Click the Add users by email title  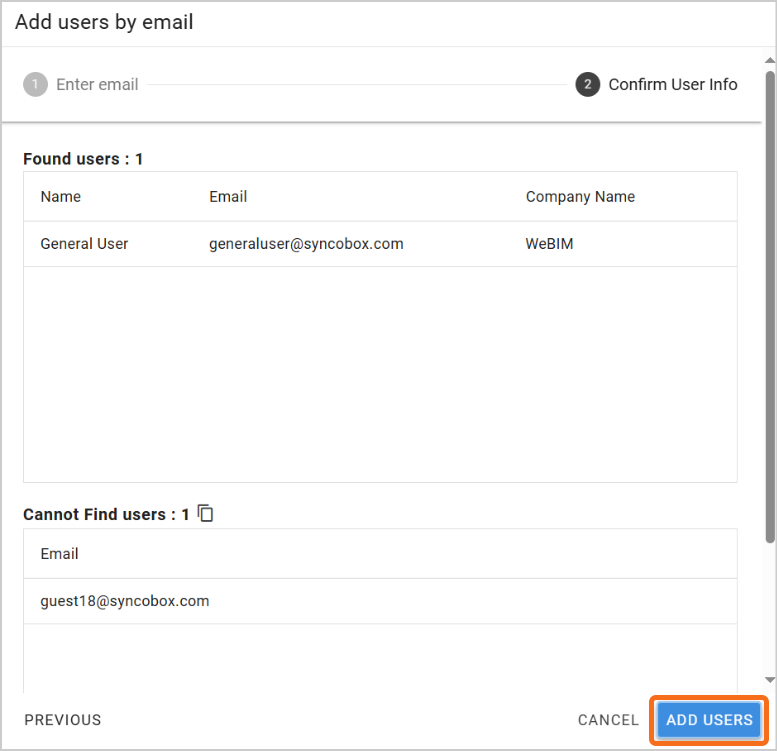point(104,22)
